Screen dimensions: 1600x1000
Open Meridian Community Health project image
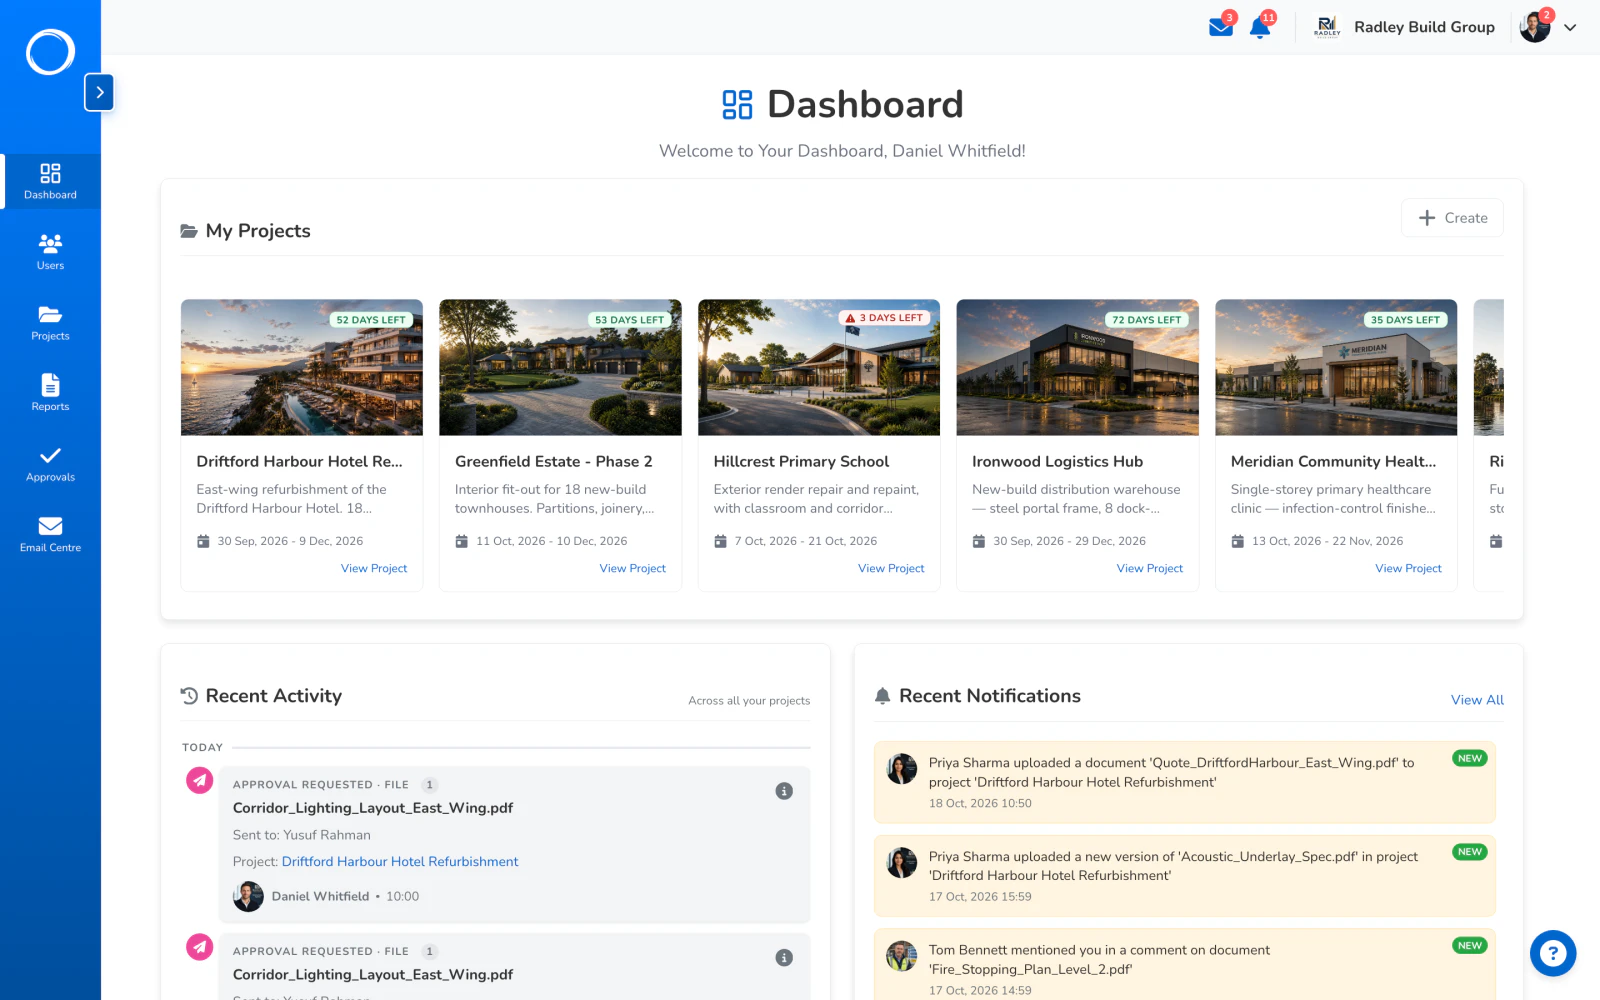coord(1336,368)
